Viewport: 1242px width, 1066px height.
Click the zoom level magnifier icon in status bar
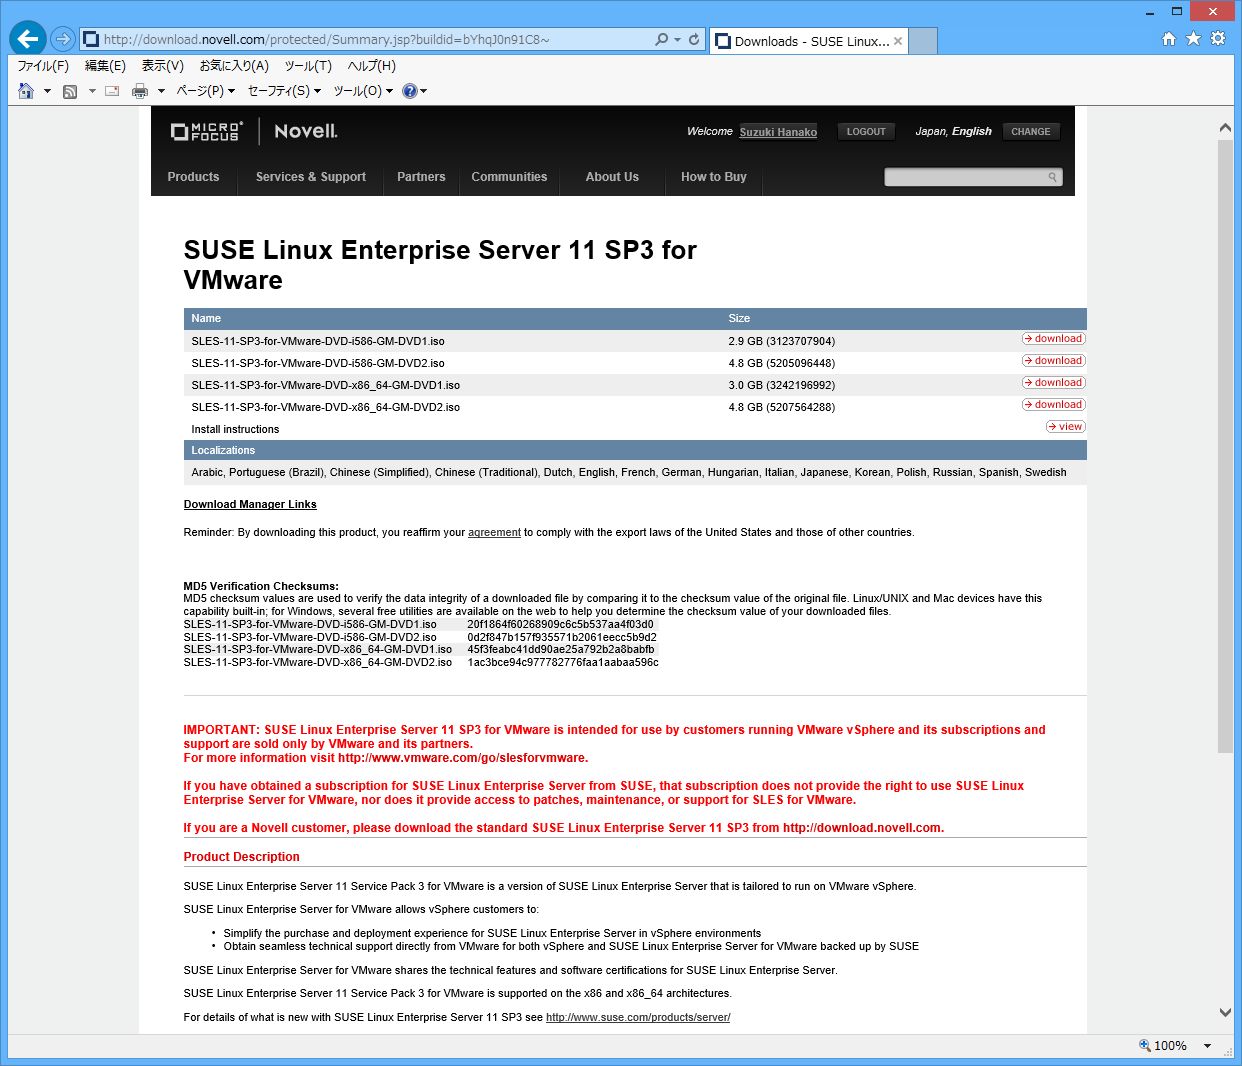(x=1145, y=1045)
